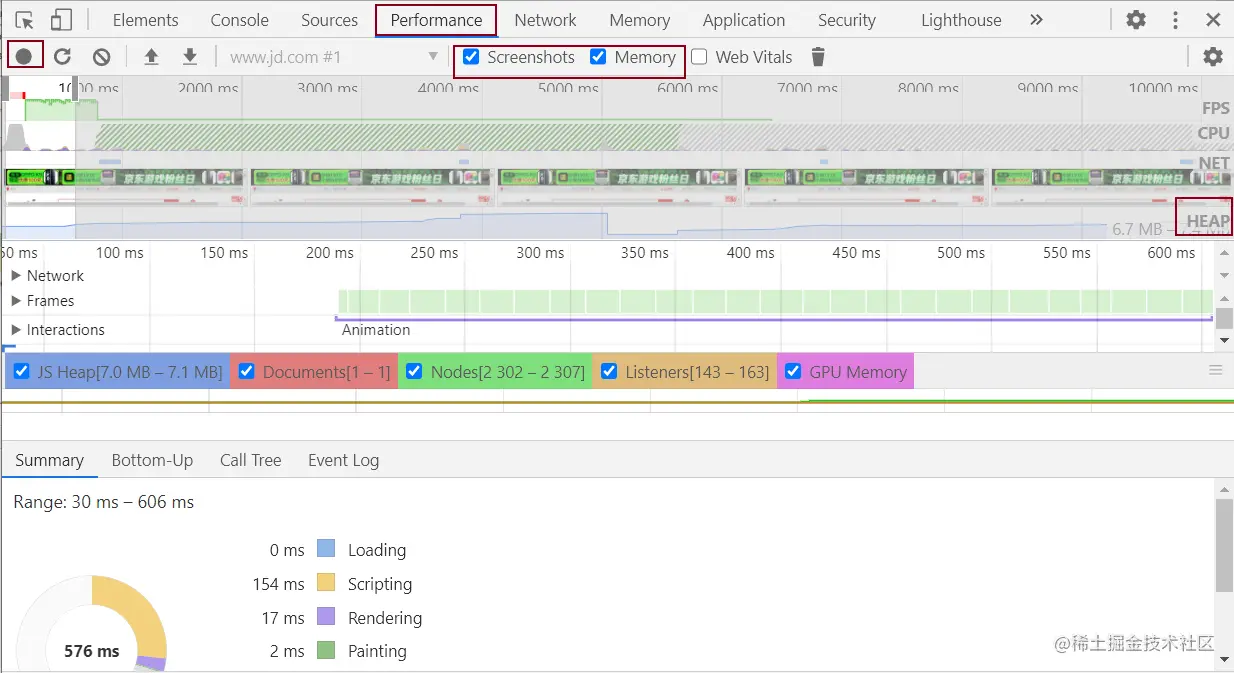The width and height of the screenshot is (1234, 673).
Task: Click the Loading blue color swatch
Action: (326, 549)
